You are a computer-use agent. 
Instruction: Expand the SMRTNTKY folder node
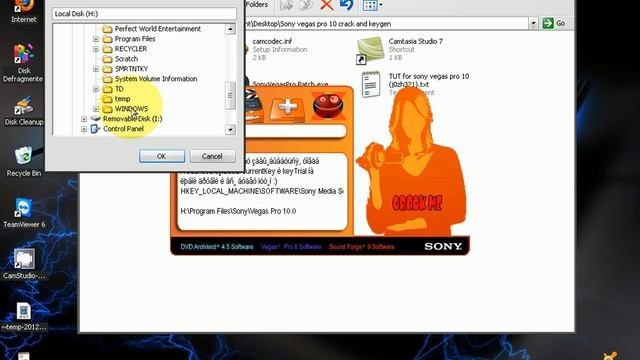tap(96, 69)
